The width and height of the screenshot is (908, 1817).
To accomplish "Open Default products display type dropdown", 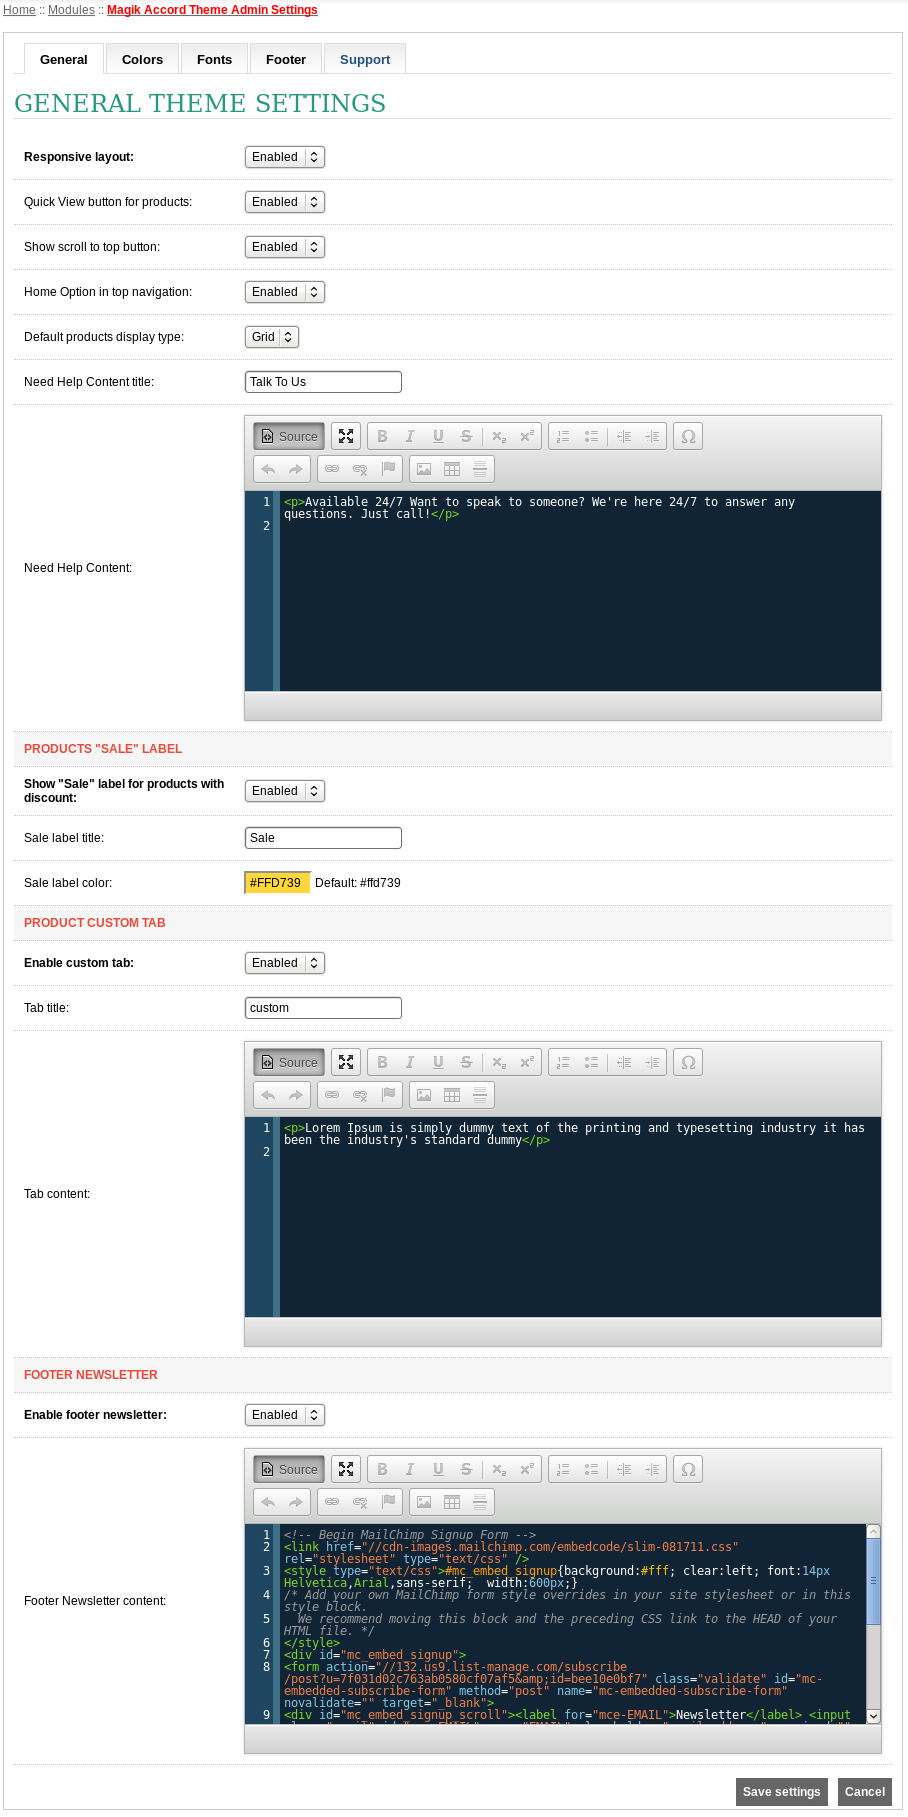I will tap(272, 337).
